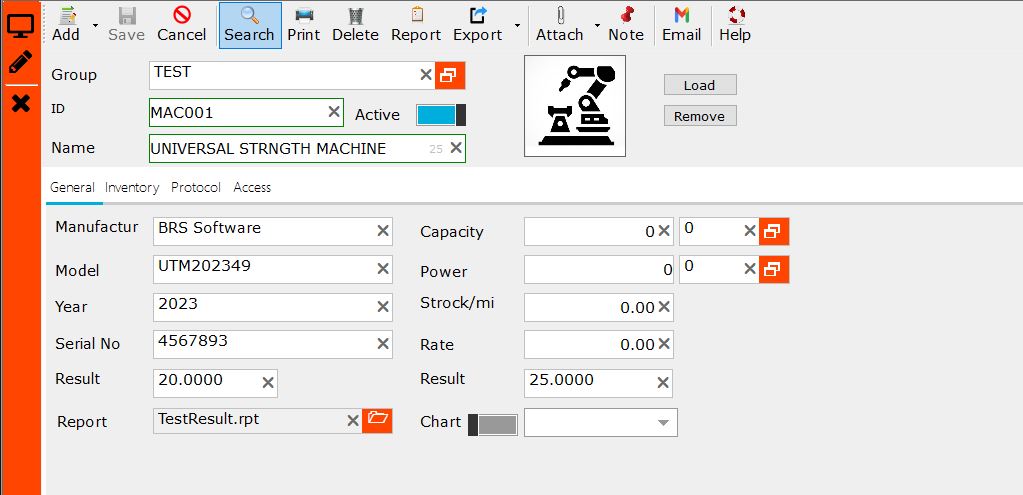Viewport: 1023px width, 495px height.
Task: Clear the Name field with its X
Action: click(456, 148)
